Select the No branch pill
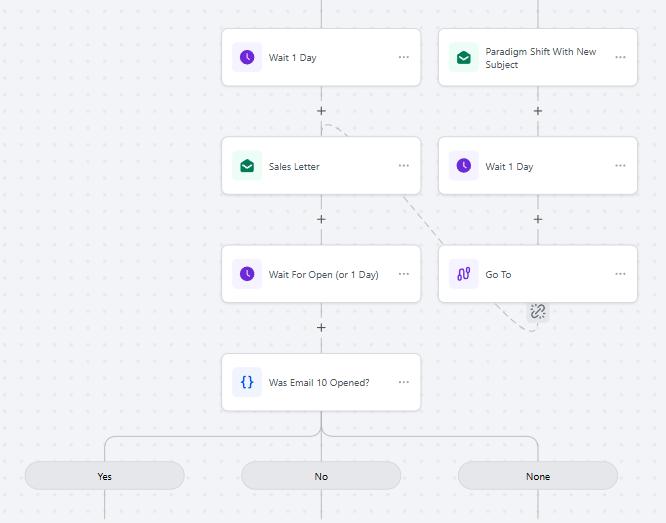666x523 pixels. [x=321, y=476]
